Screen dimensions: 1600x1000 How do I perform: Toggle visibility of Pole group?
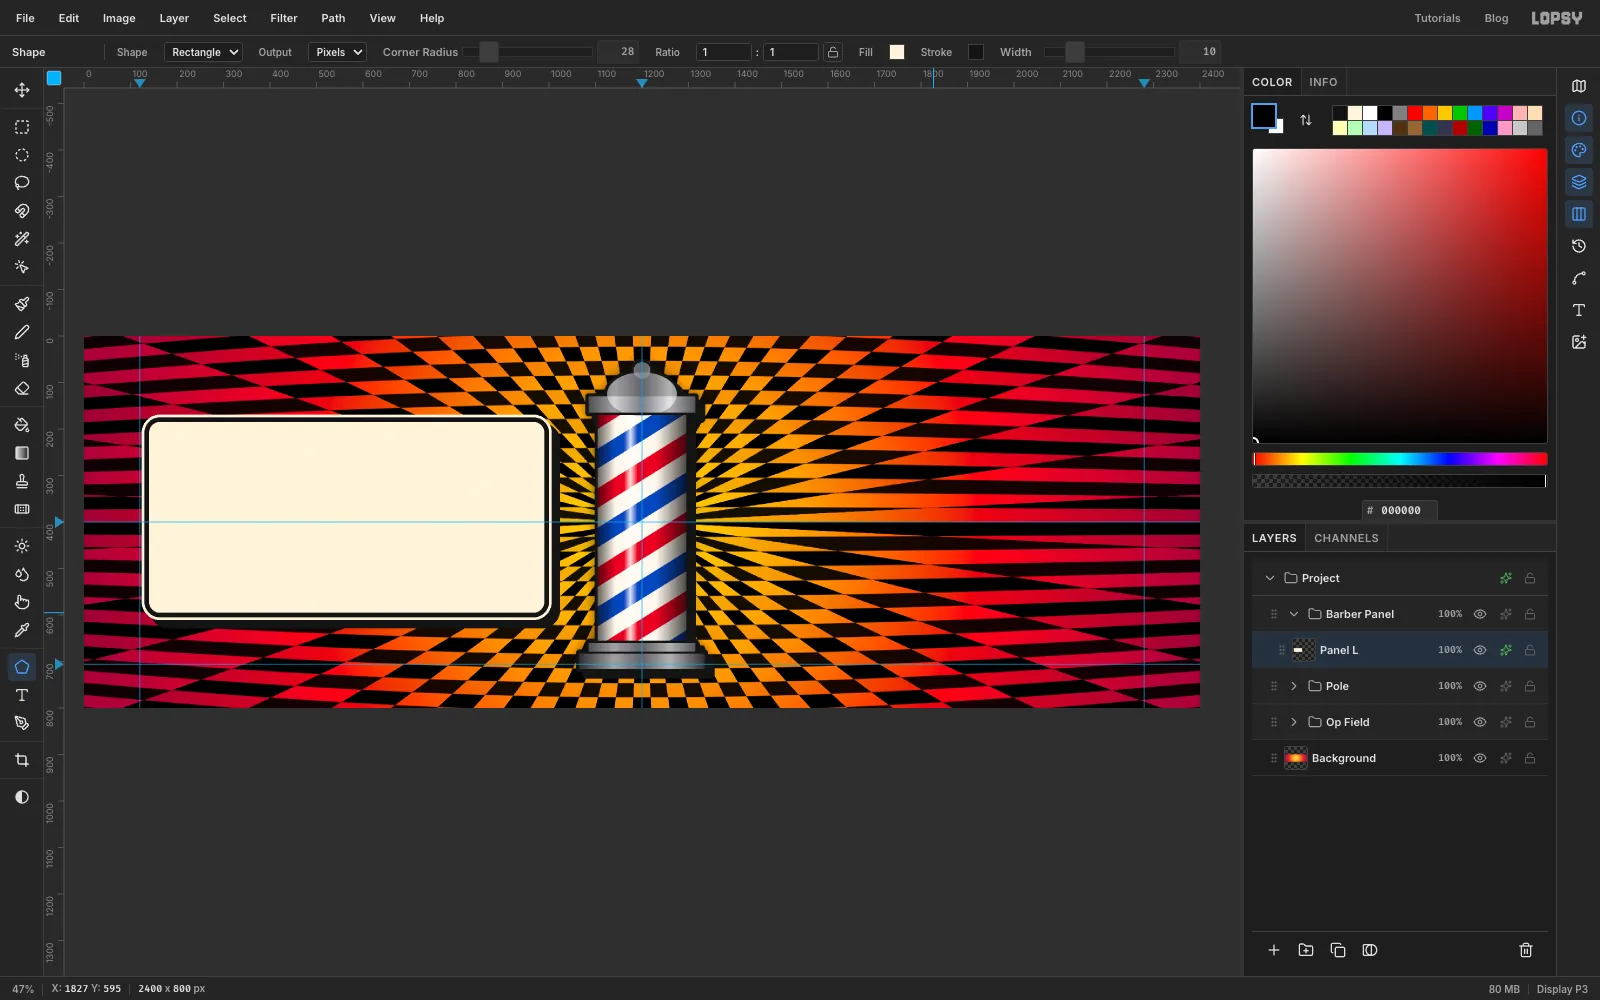pos(1480,686)
